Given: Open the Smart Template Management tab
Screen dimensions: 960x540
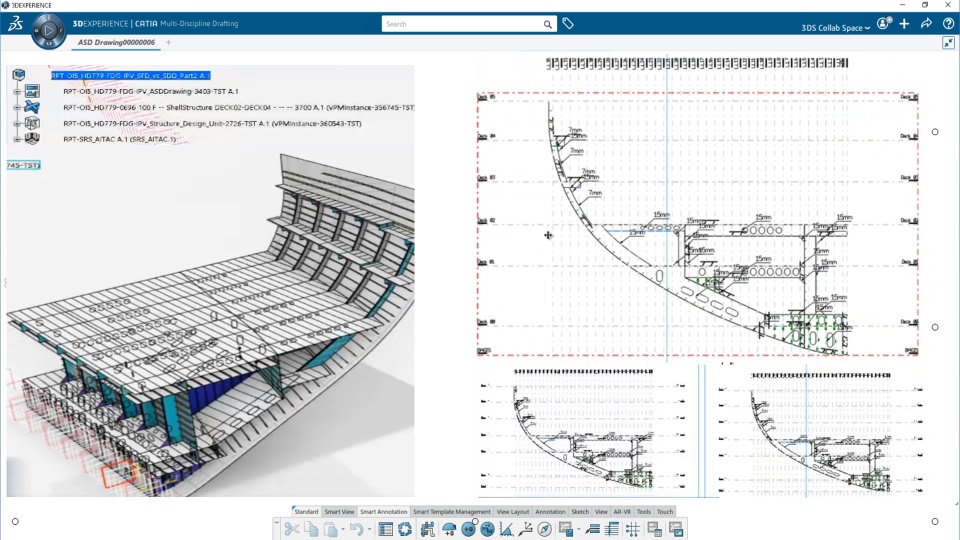Looking at the screenshot, I should pos(452,511).
